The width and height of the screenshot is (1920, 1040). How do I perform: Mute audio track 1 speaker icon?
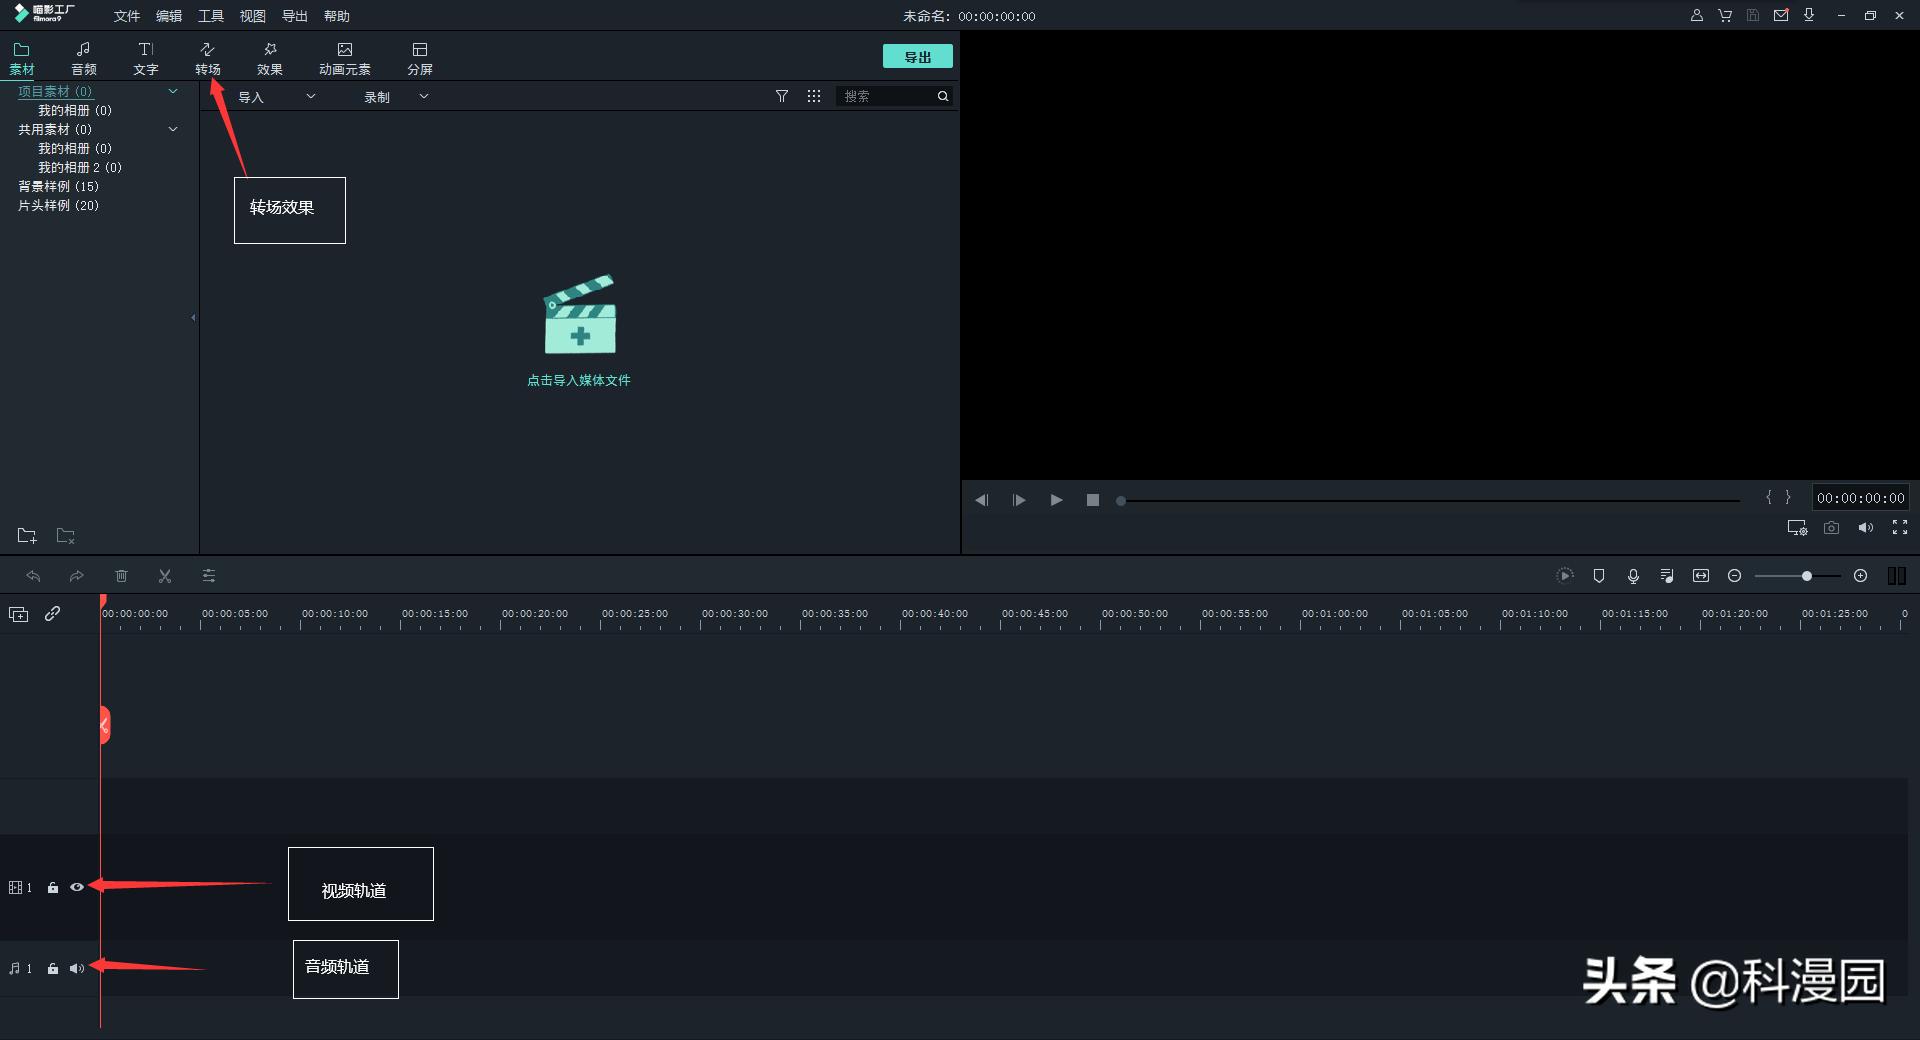click(77, 968)
